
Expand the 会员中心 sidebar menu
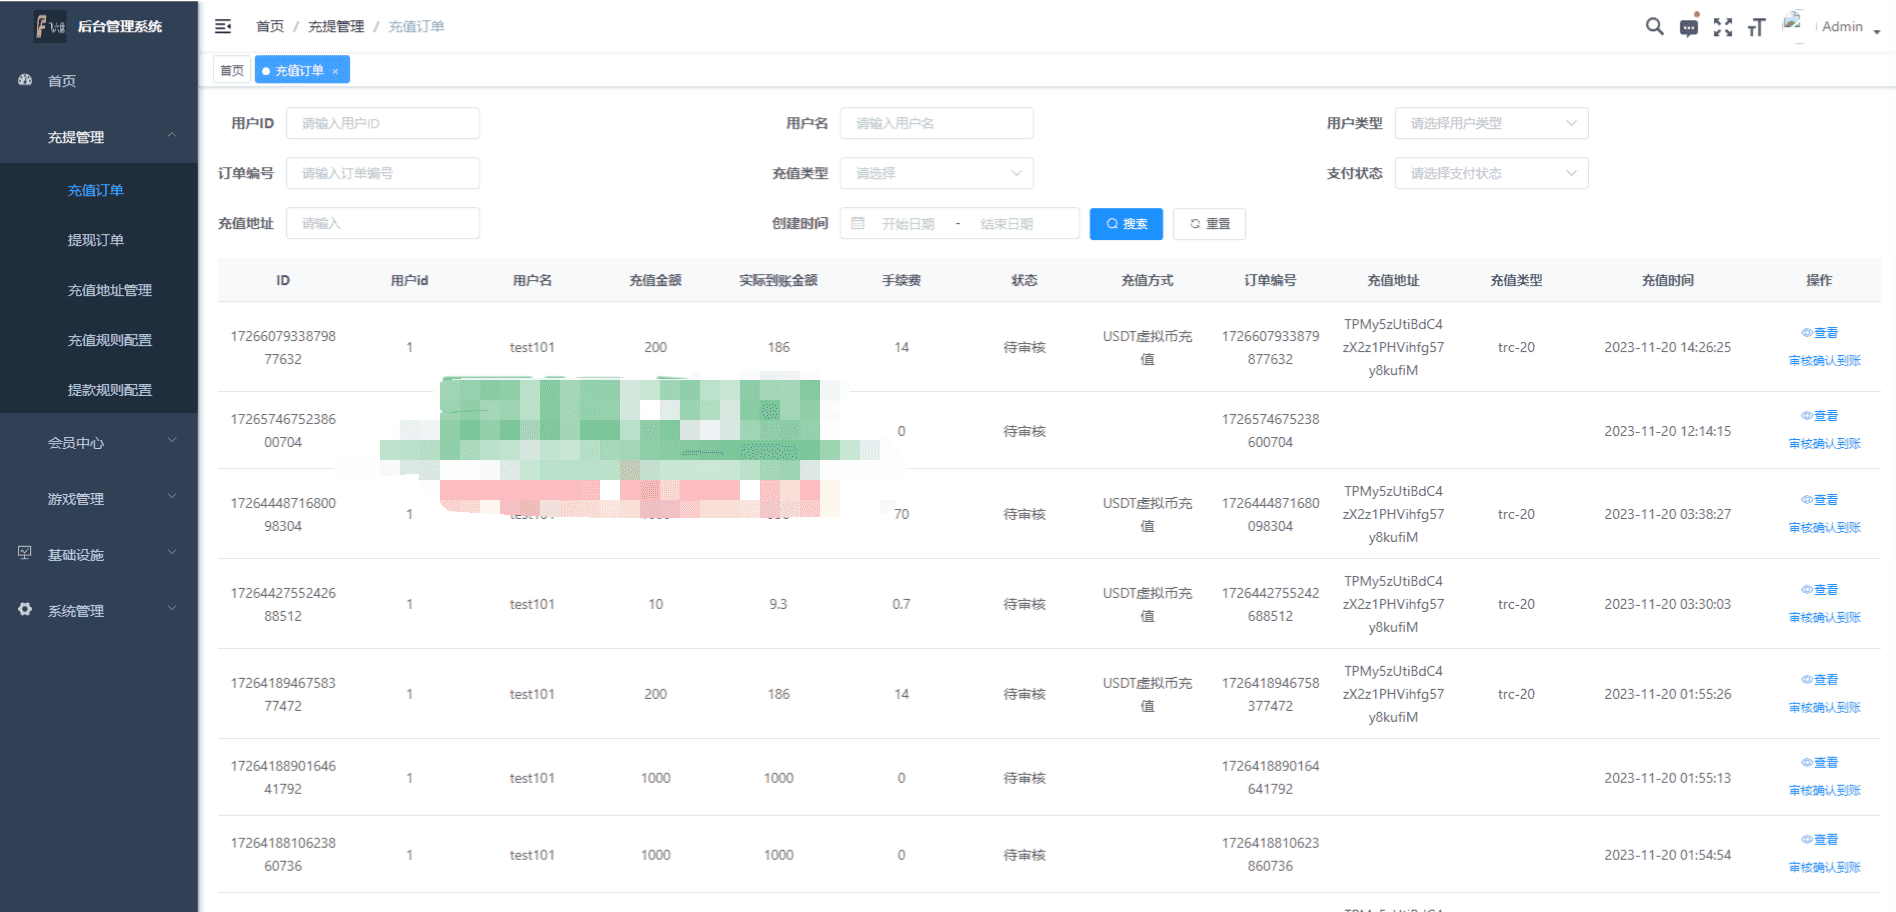(98, 442)
